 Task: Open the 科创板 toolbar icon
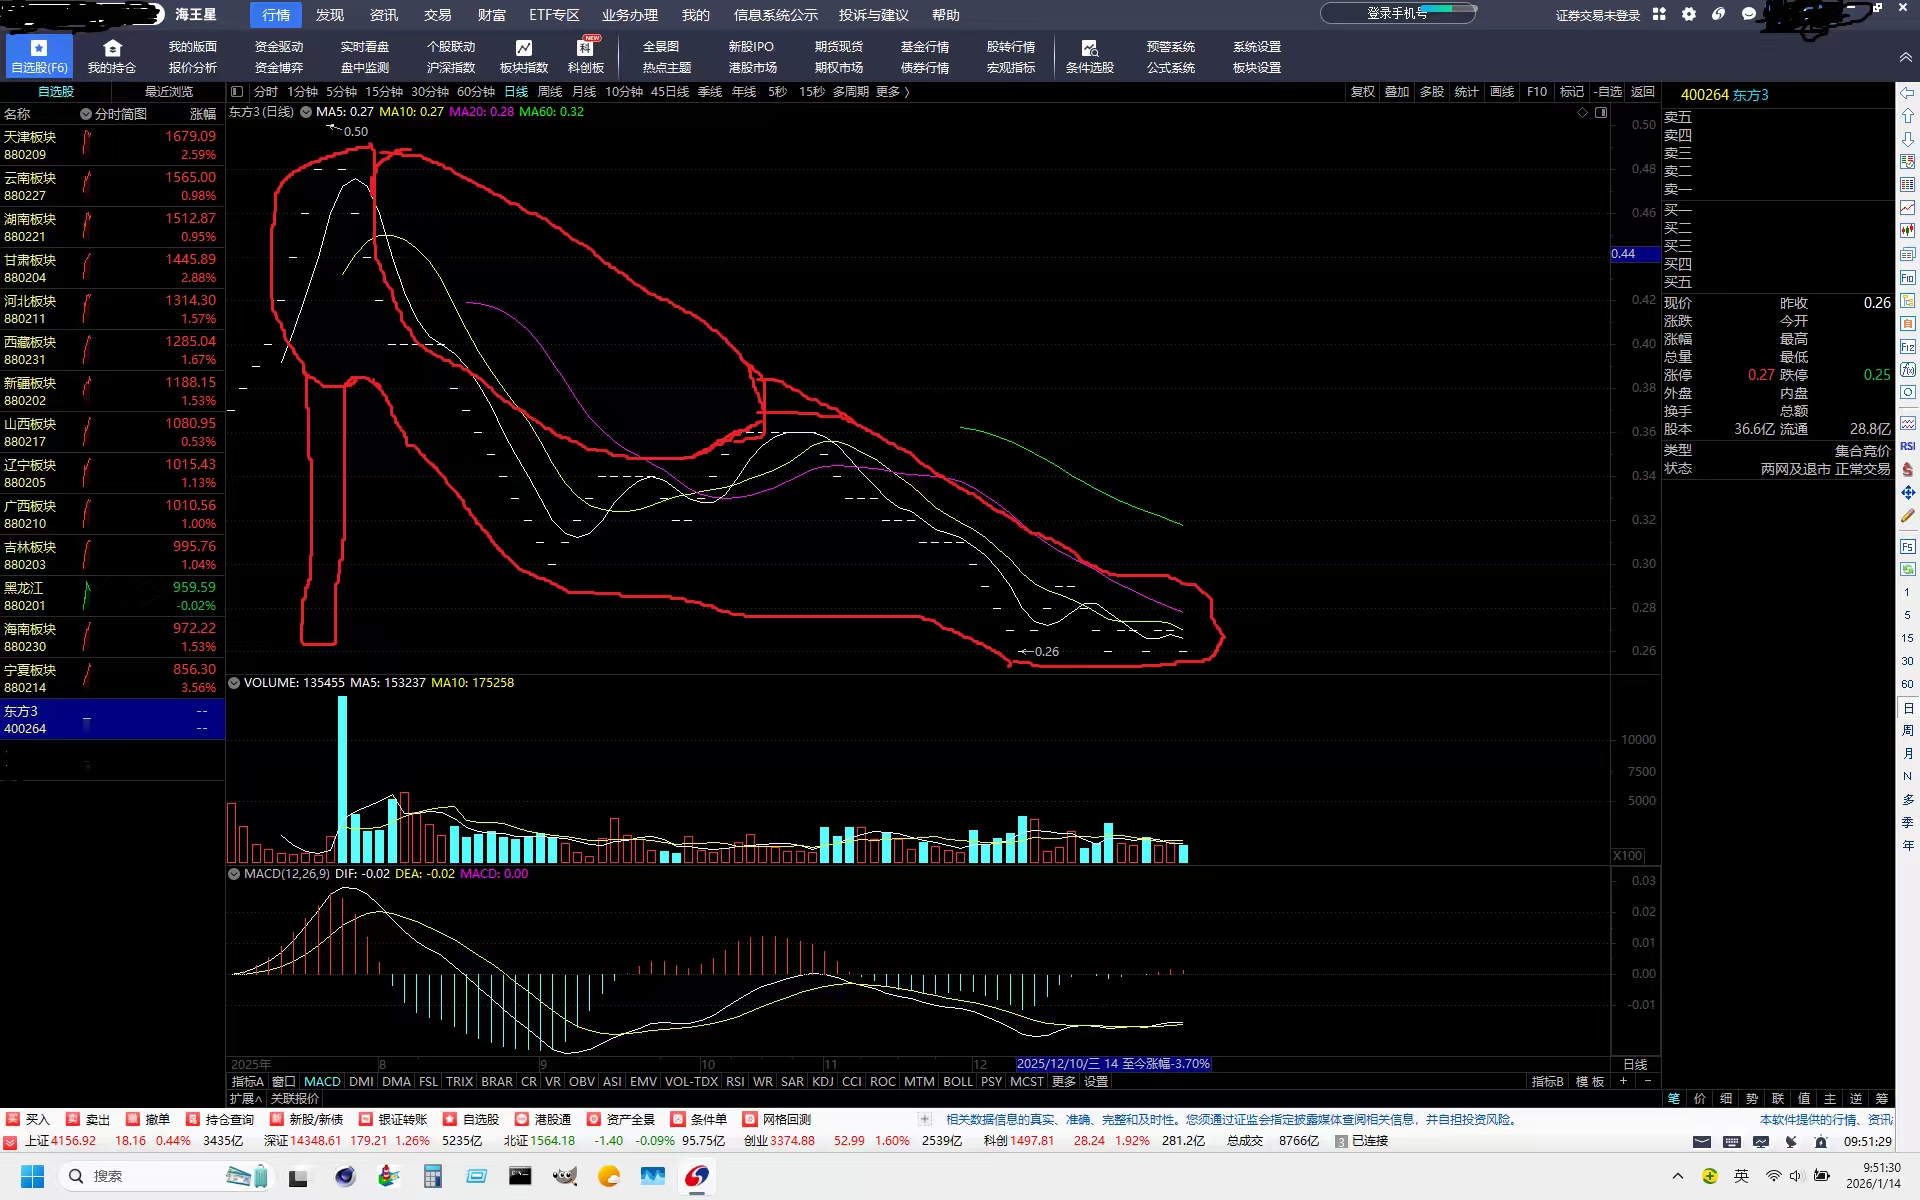point(586,48)
